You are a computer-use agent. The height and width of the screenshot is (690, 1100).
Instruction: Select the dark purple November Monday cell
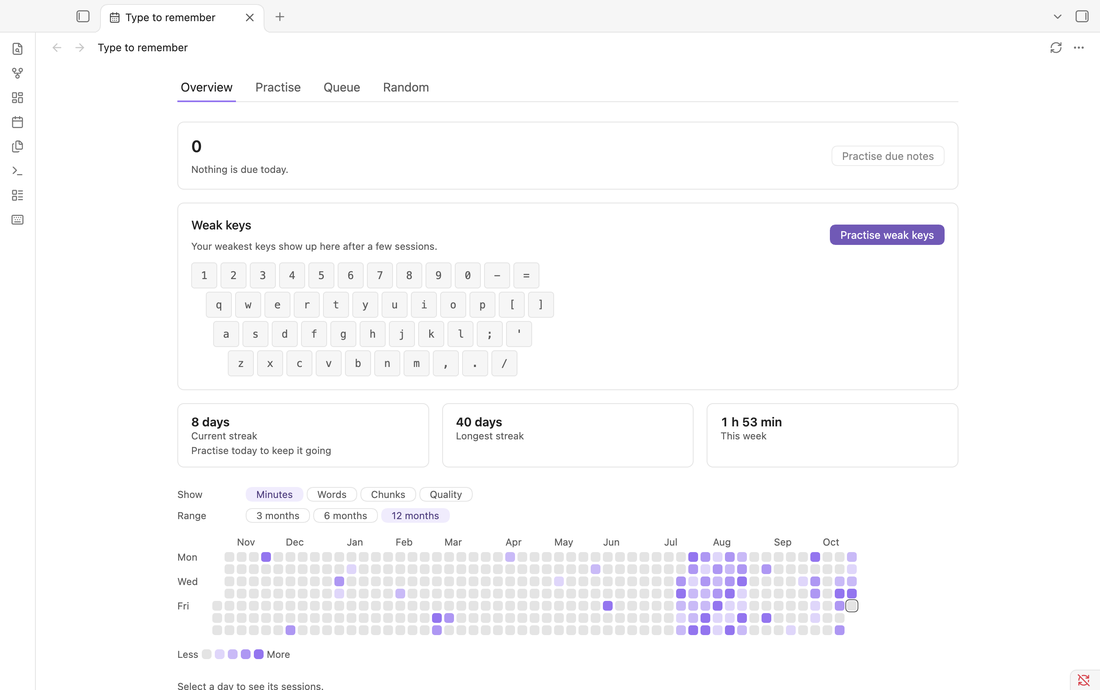[x=266, y=557]
